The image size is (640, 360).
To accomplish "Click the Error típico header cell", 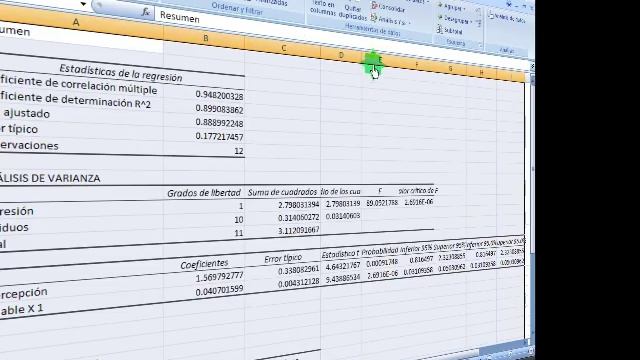I will pos(283,258).
